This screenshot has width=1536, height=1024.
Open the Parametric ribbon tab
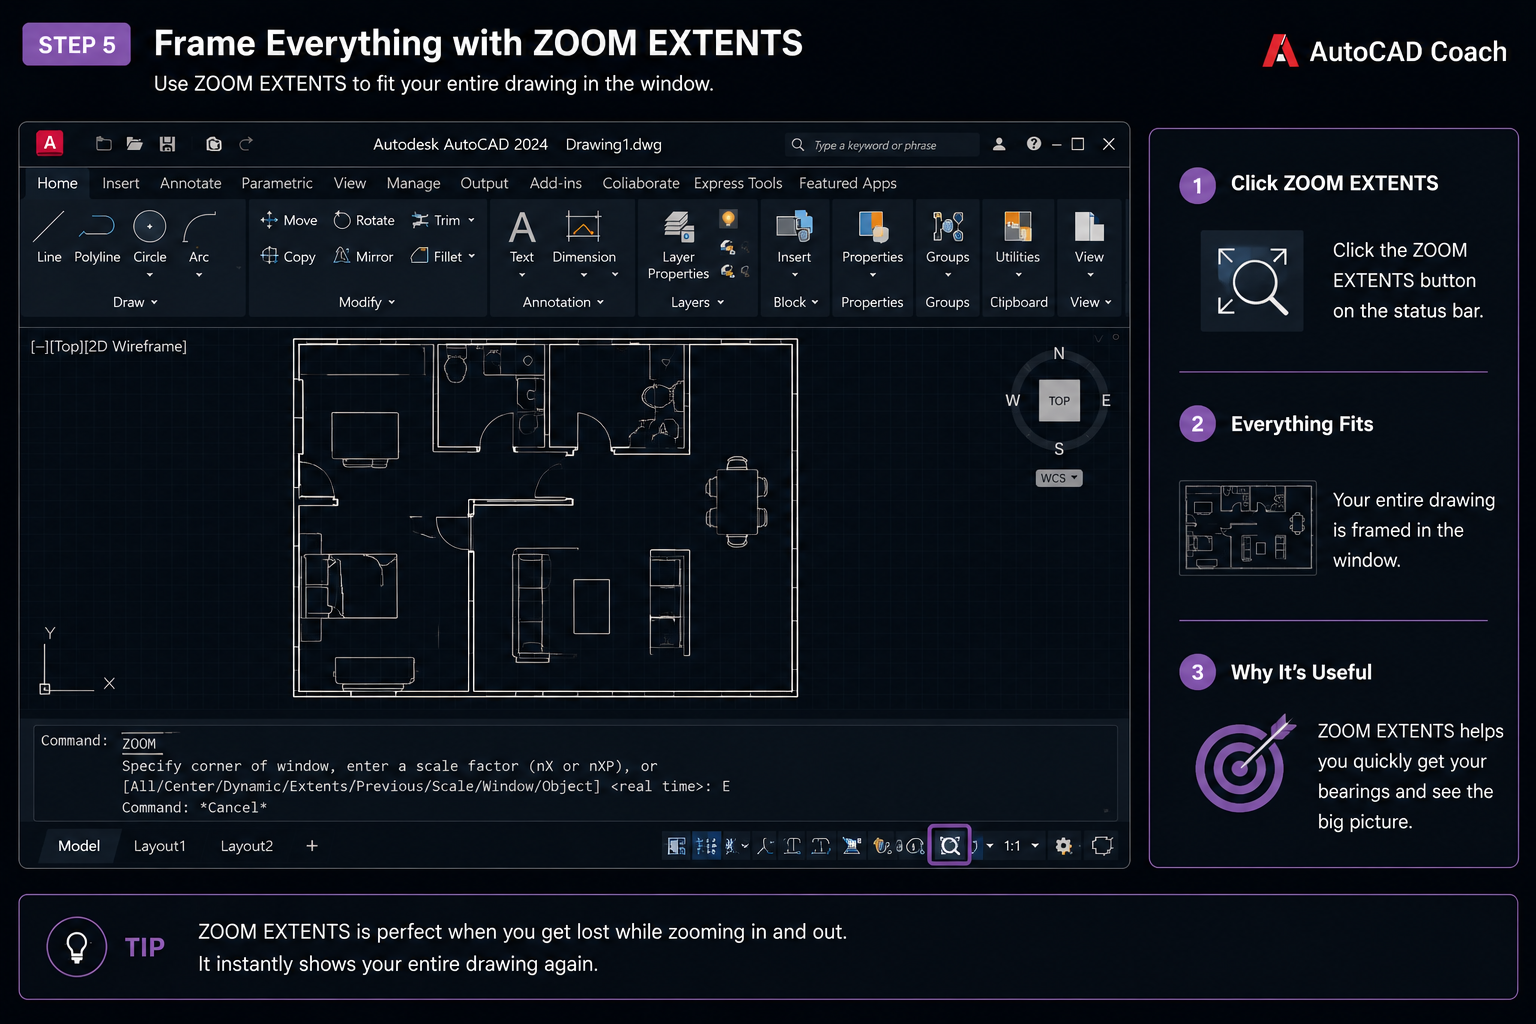click(277, 183)
